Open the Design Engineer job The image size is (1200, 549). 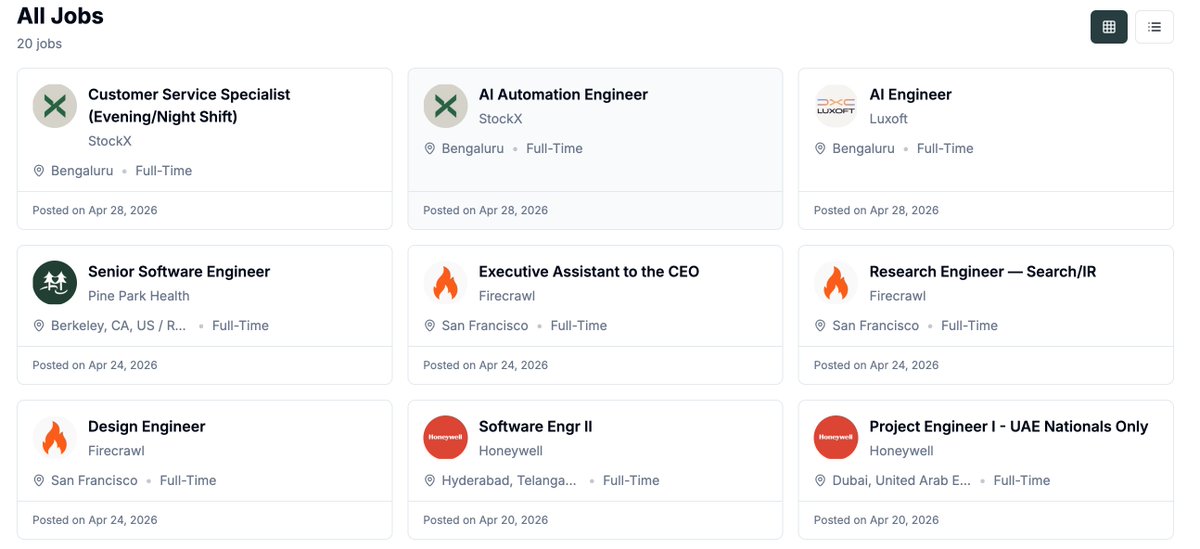[147, 427]
